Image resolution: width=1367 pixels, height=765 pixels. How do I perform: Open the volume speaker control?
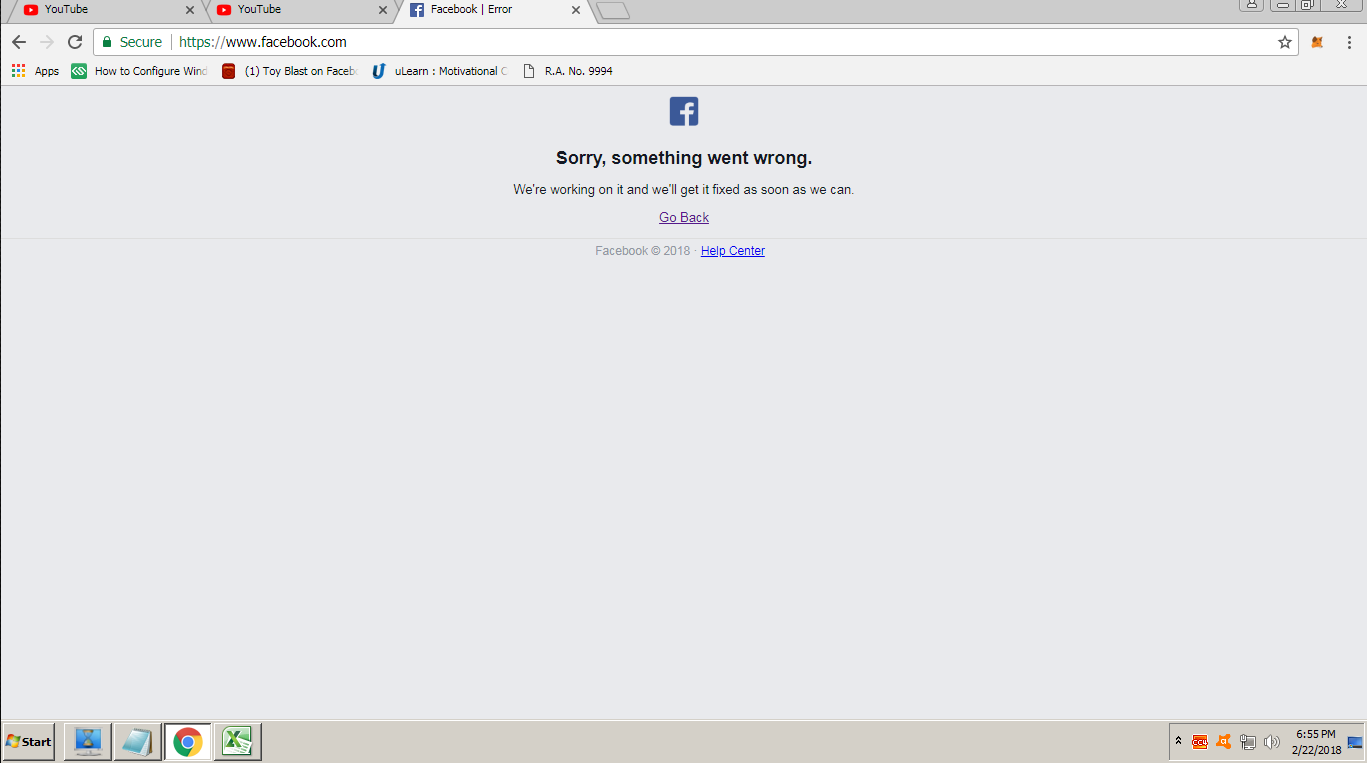tap(1272, 742)
